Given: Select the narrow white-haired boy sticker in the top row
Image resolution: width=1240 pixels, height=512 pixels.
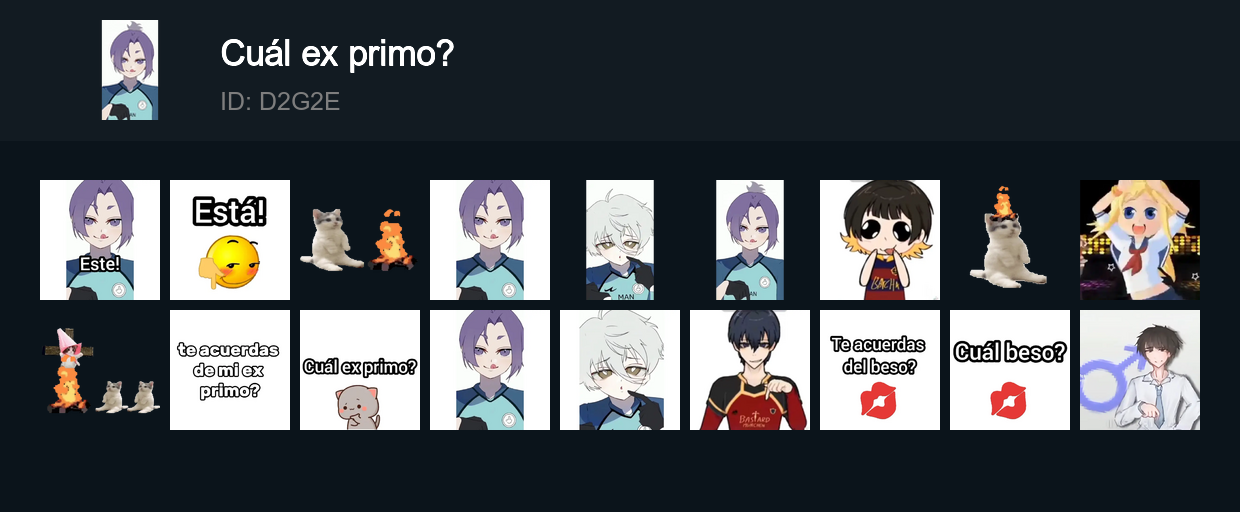Looking at the screenshot, I should pyautogui.click(x=620, y=240).
